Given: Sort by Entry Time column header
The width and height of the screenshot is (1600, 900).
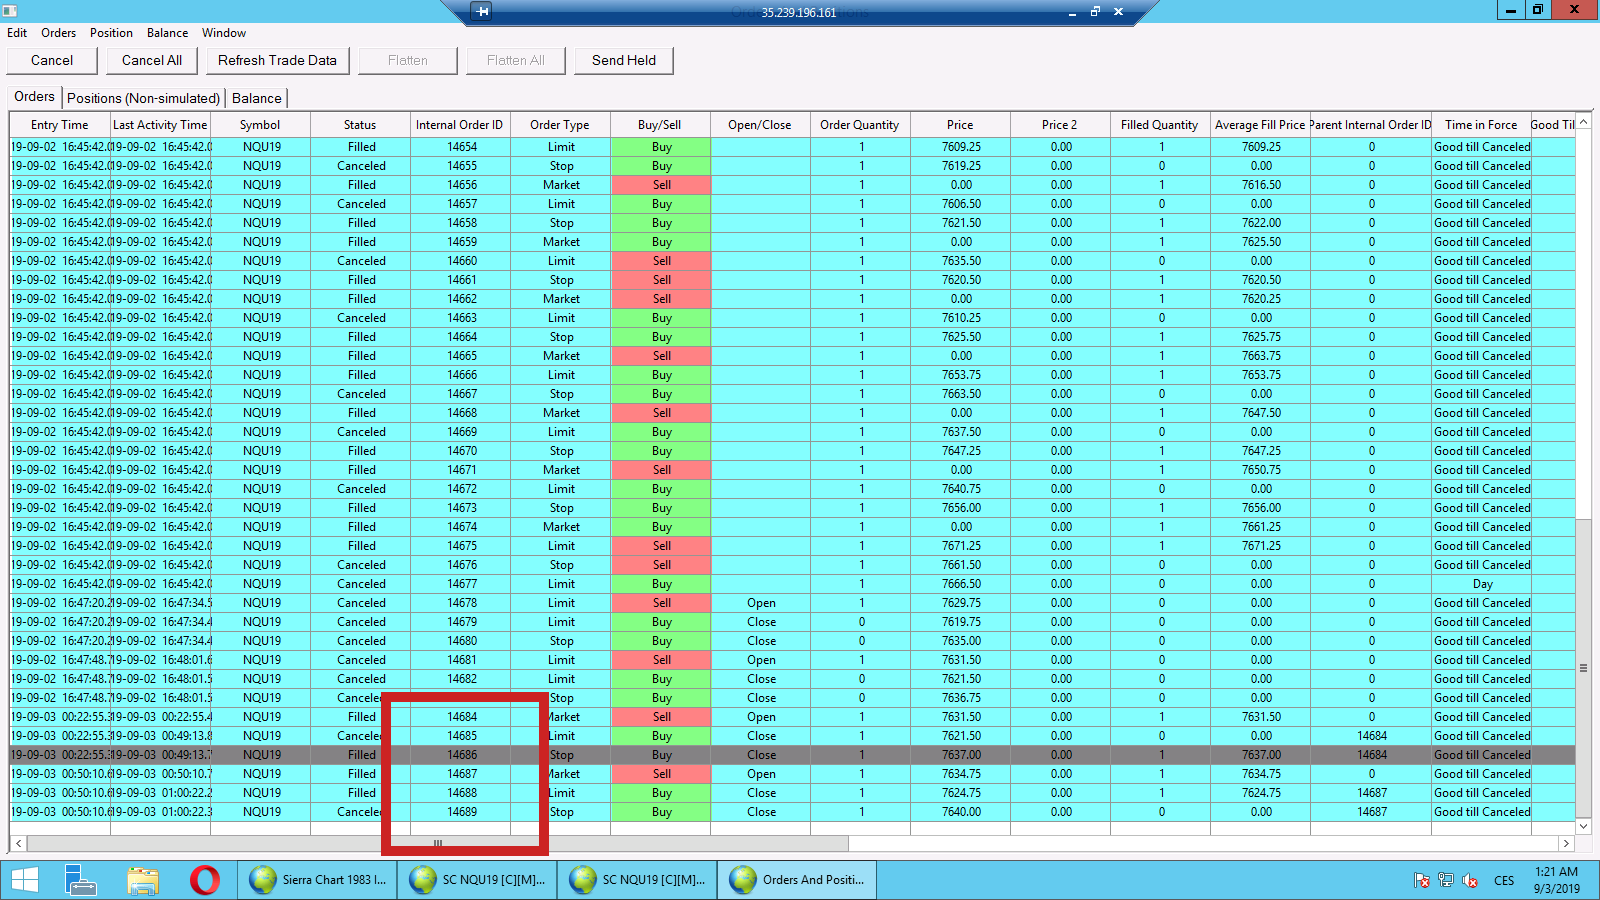Looking at the screenshot, I should point(60,125).
